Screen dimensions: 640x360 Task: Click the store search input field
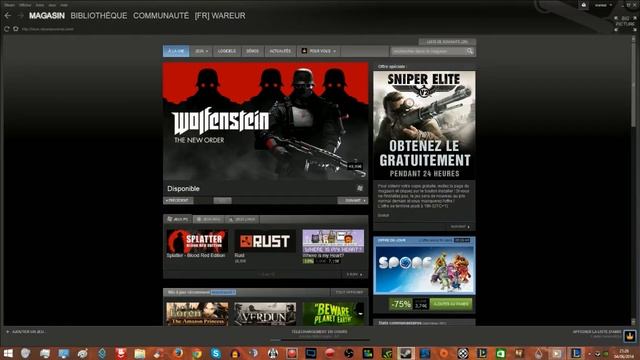pyautogui.click(x=429, y=51)
